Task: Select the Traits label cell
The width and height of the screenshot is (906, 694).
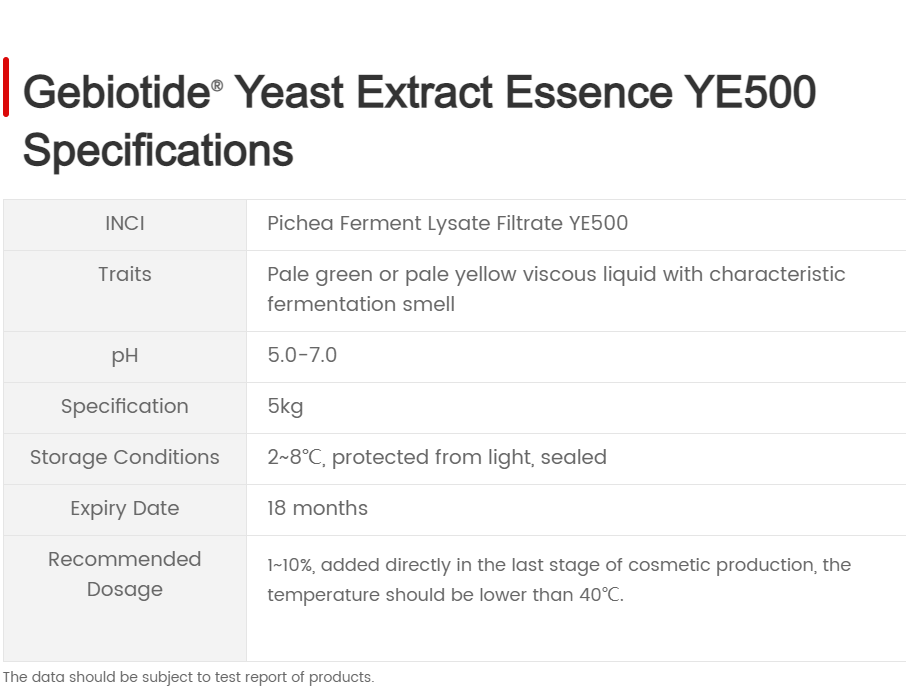Action: pyautogui.click(x=125, y=291)
